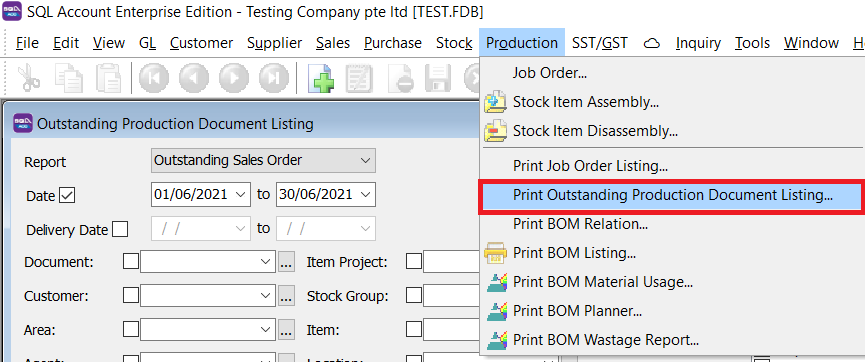Click the Edit document notepad icon
Image resolution: width=865 pixels, height=362 pixels.
pyautogui.click(x=360, y=77)
